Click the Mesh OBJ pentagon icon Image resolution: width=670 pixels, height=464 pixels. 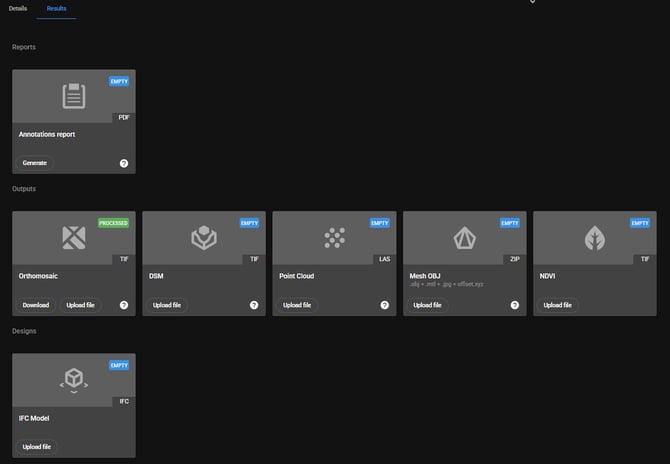465,237
